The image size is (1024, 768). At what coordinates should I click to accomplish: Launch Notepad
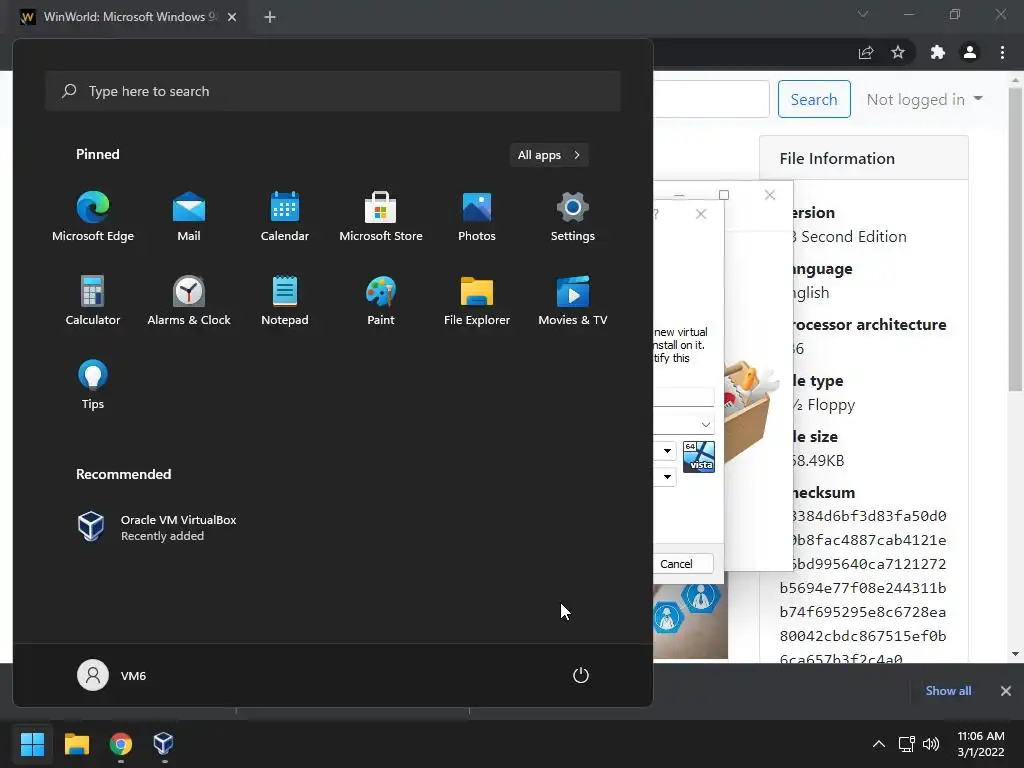tap(285, 300)
